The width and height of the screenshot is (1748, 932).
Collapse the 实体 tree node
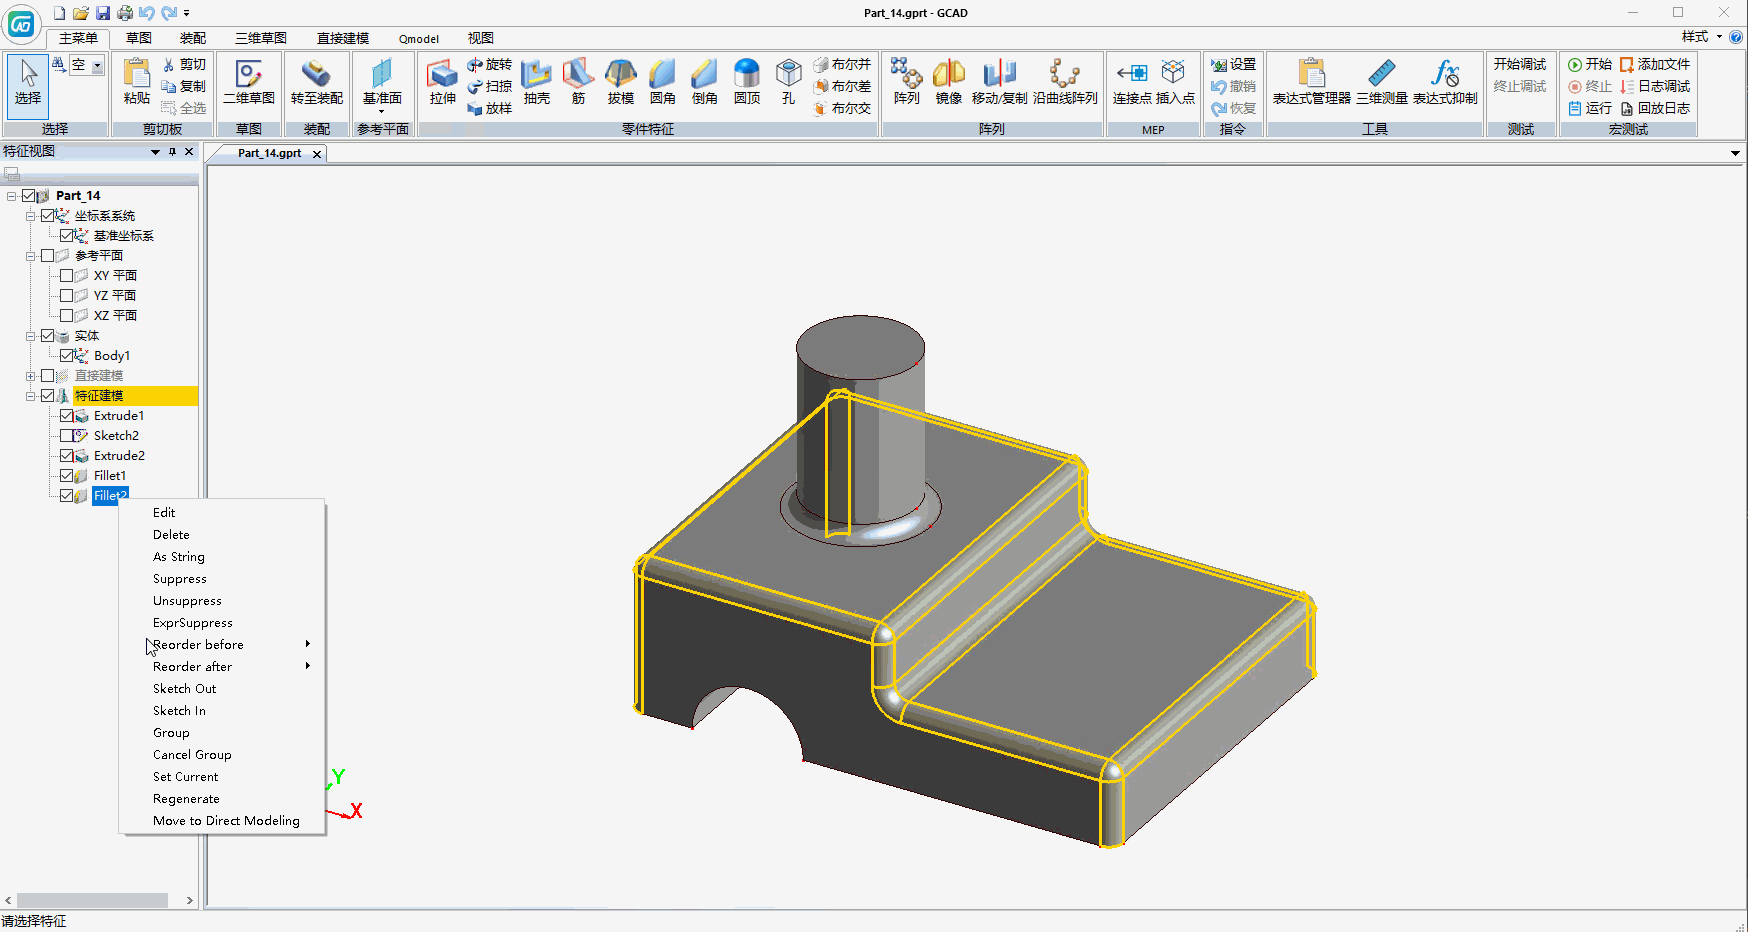(x=31, y=336)
